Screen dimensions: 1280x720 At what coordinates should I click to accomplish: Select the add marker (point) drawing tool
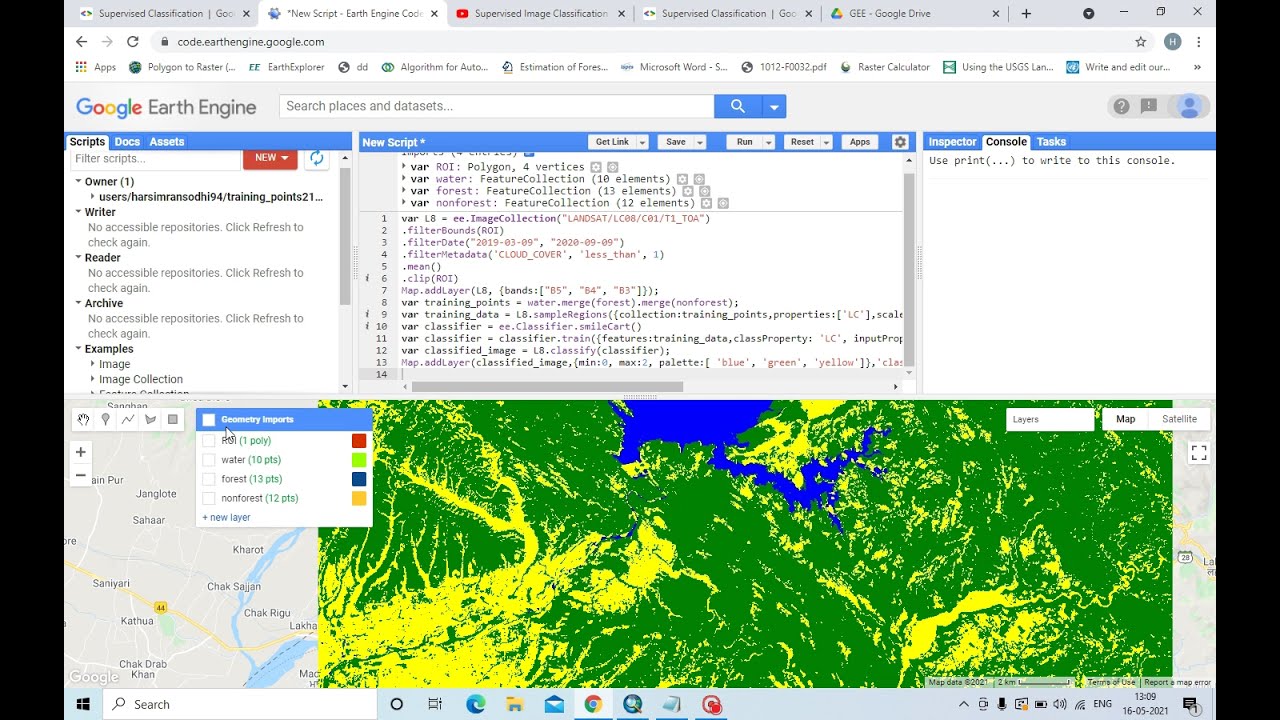pos(106,420)
